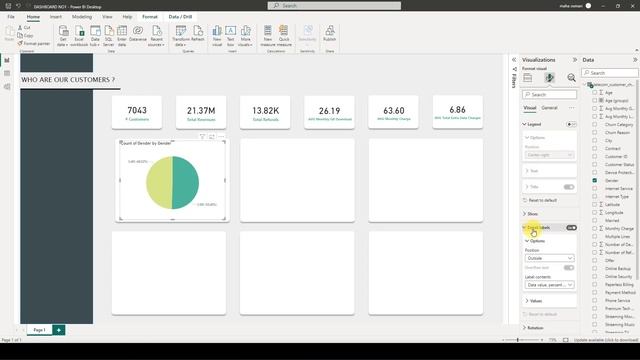Switch to the View ribbon tab
Image resolution: width=640 pixels, height=360 pixels.
coord(107,17)
